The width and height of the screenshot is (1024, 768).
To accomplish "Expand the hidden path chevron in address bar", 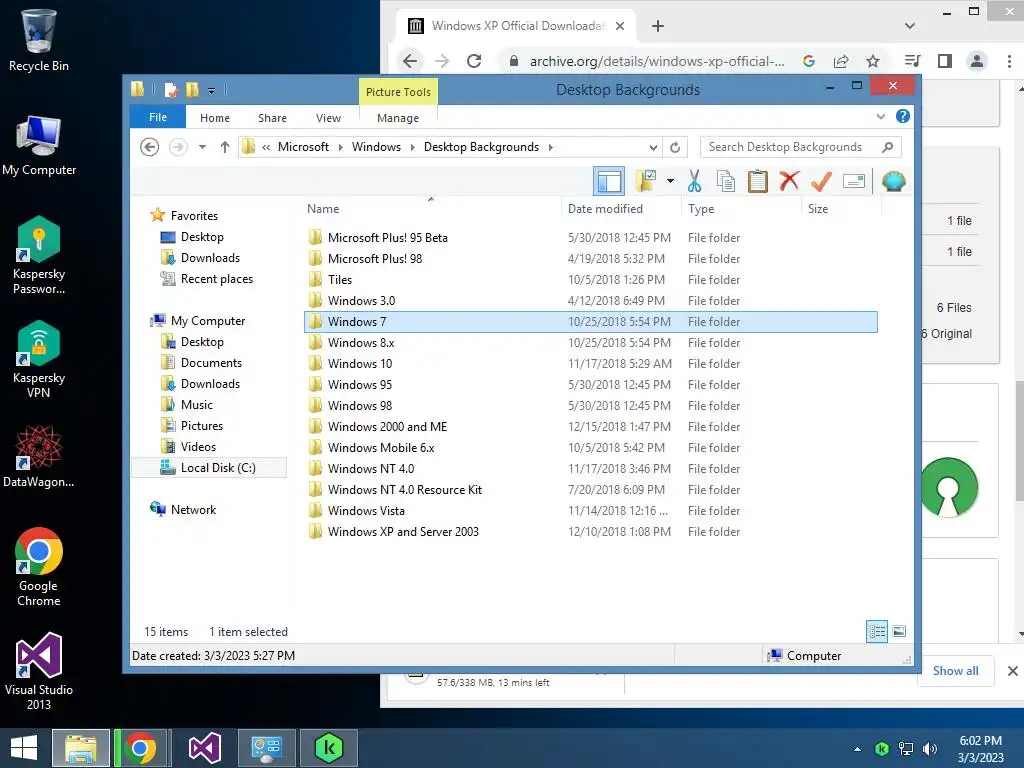I will 266,147.
